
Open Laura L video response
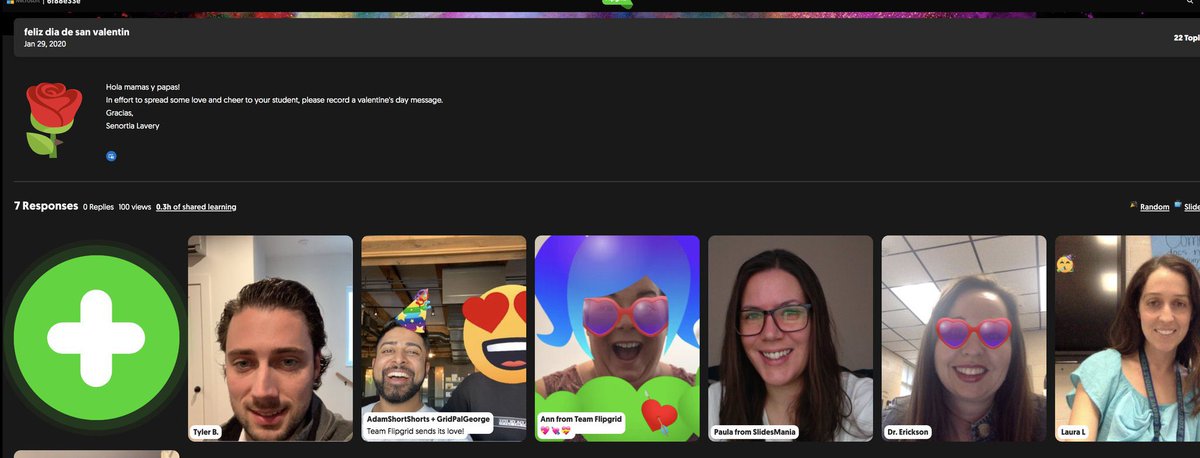coord(1127,338)
